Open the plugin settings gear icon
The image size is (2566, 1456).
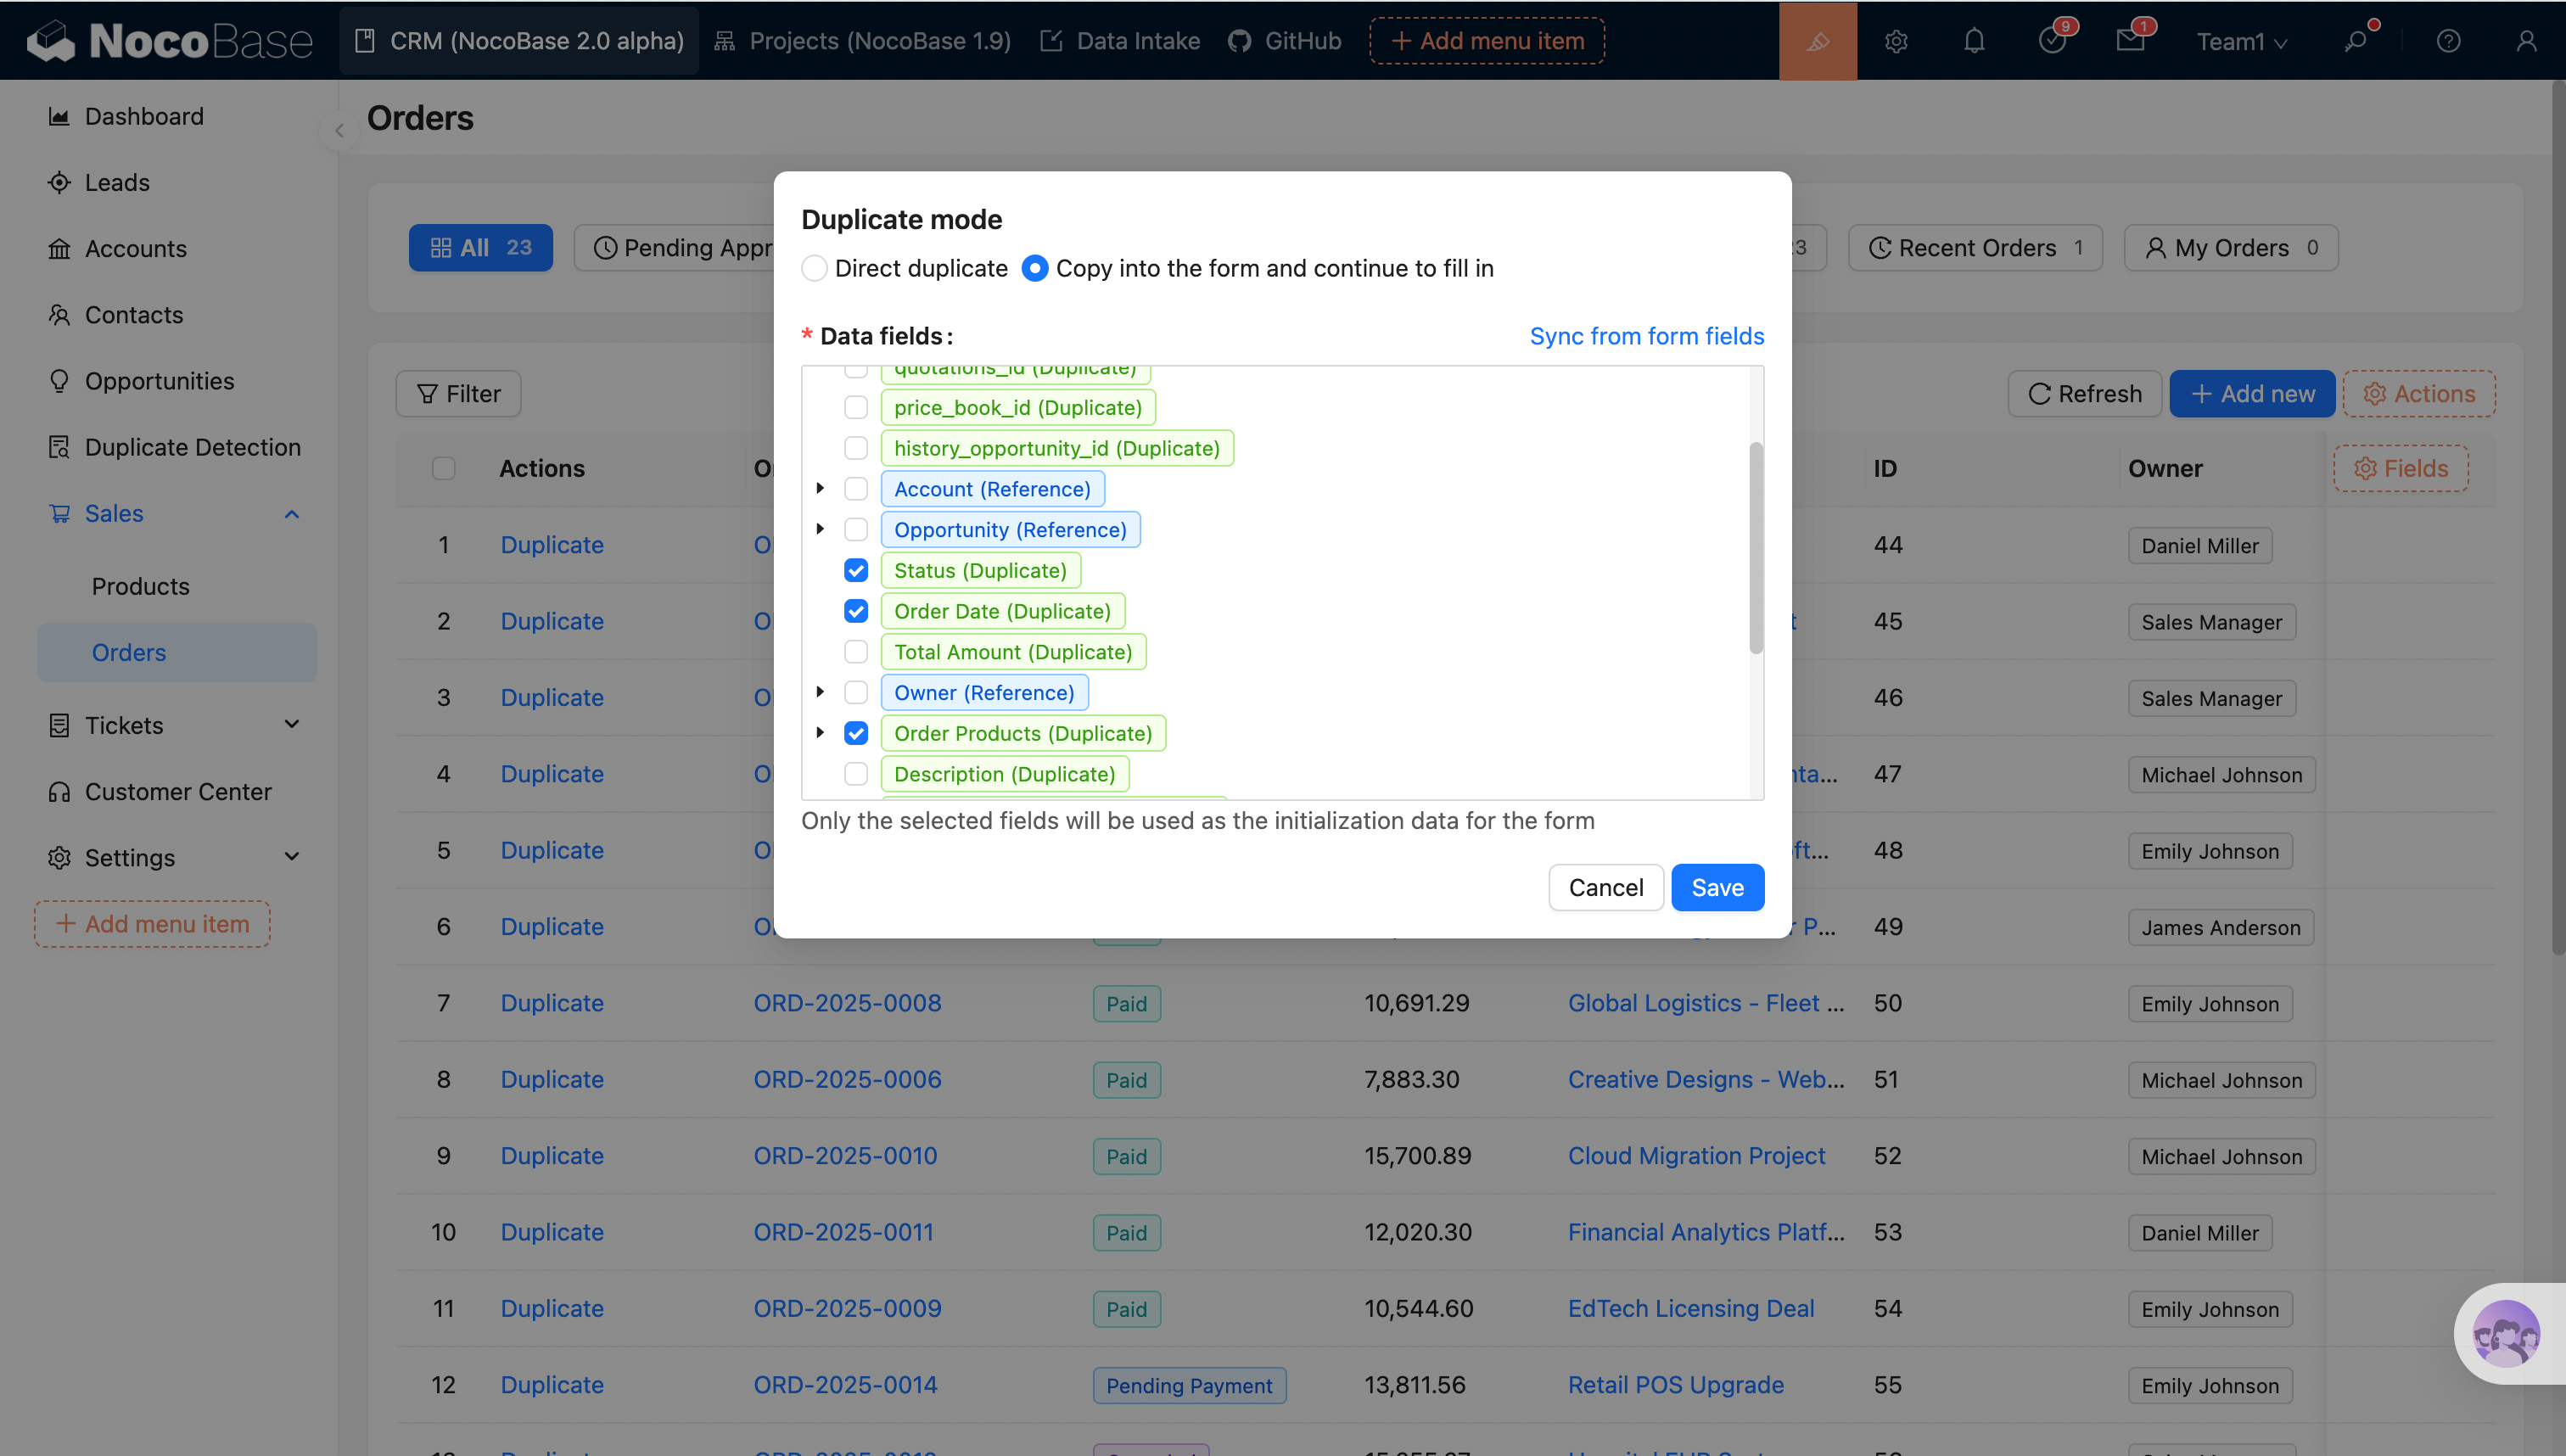click(1896, 41)
